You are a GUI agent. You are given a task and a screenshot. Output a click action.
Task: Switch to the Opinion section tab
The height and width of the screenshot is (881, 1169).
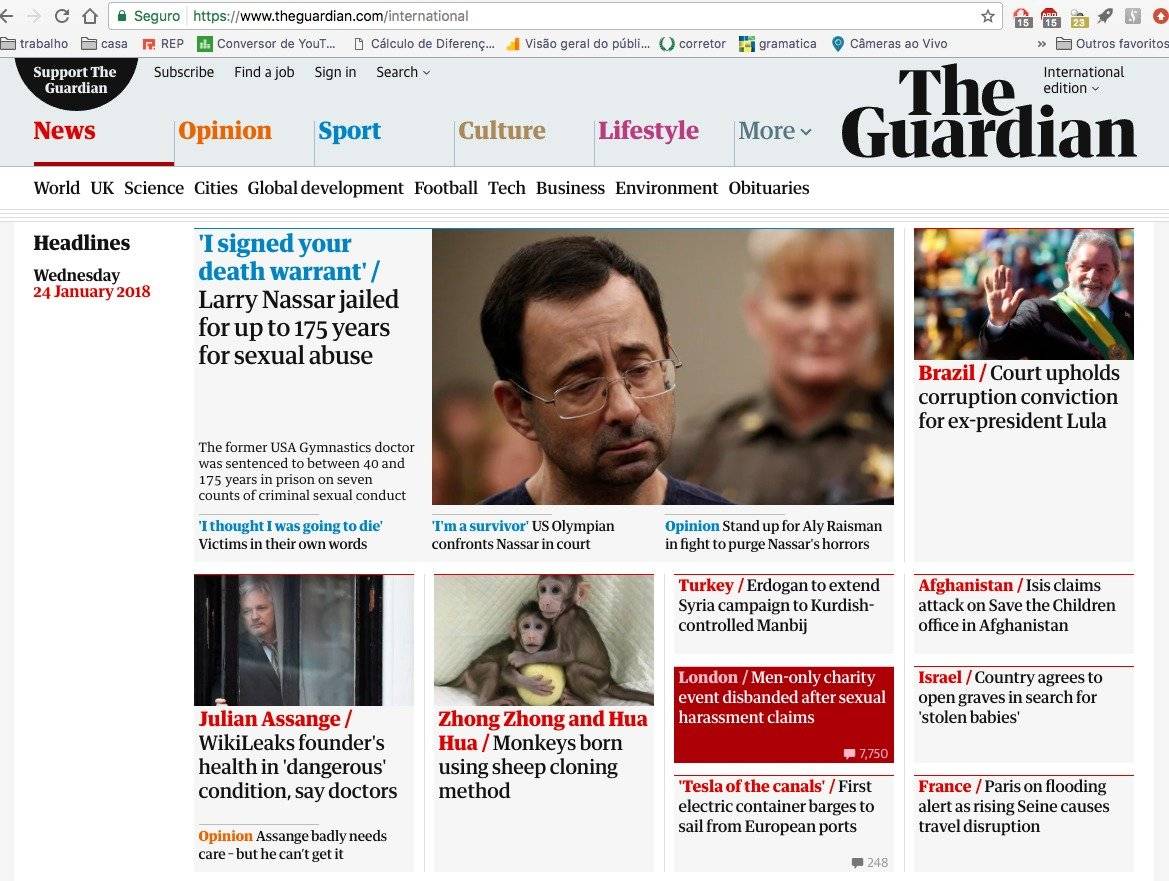(224, 130)
